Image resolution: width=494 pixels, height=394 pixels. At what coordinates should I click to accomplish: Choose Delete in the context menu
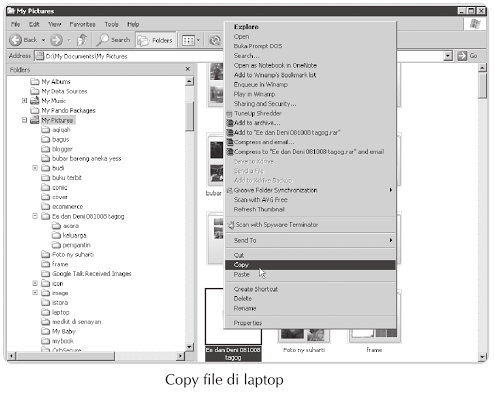pyautogui.click(x=310, y=299)
